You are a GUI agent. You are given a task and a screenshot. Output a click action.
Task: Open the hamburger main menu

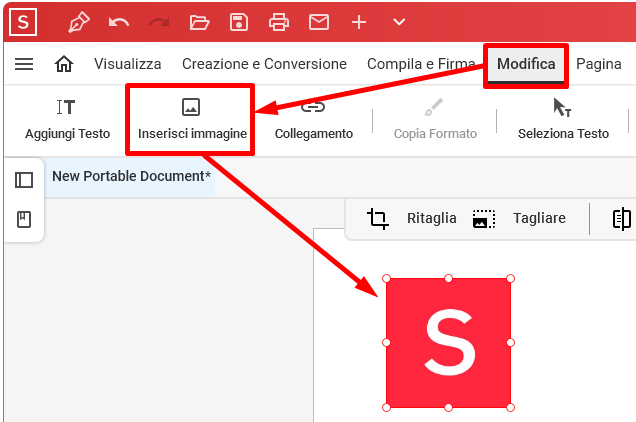coord(24,64)
